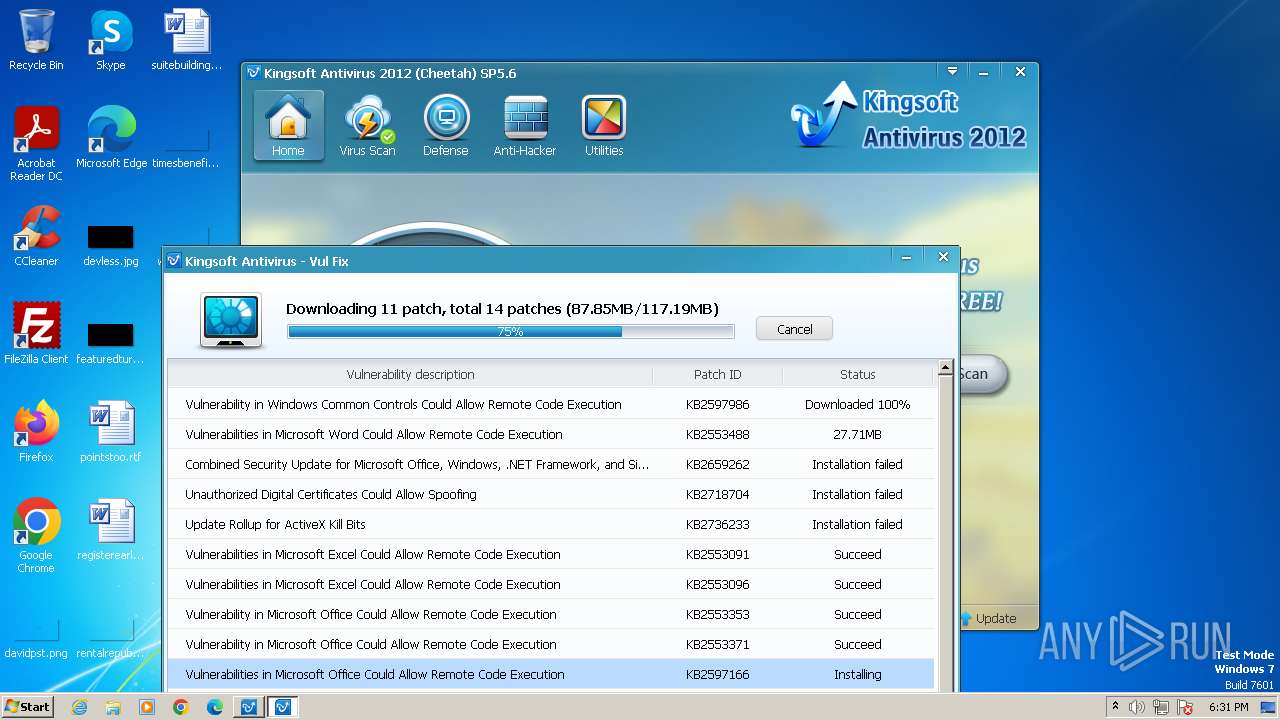The width and height of the screenshot is (1280, 720).
Task: Show hidden system tray icons
Action: 1116,706
